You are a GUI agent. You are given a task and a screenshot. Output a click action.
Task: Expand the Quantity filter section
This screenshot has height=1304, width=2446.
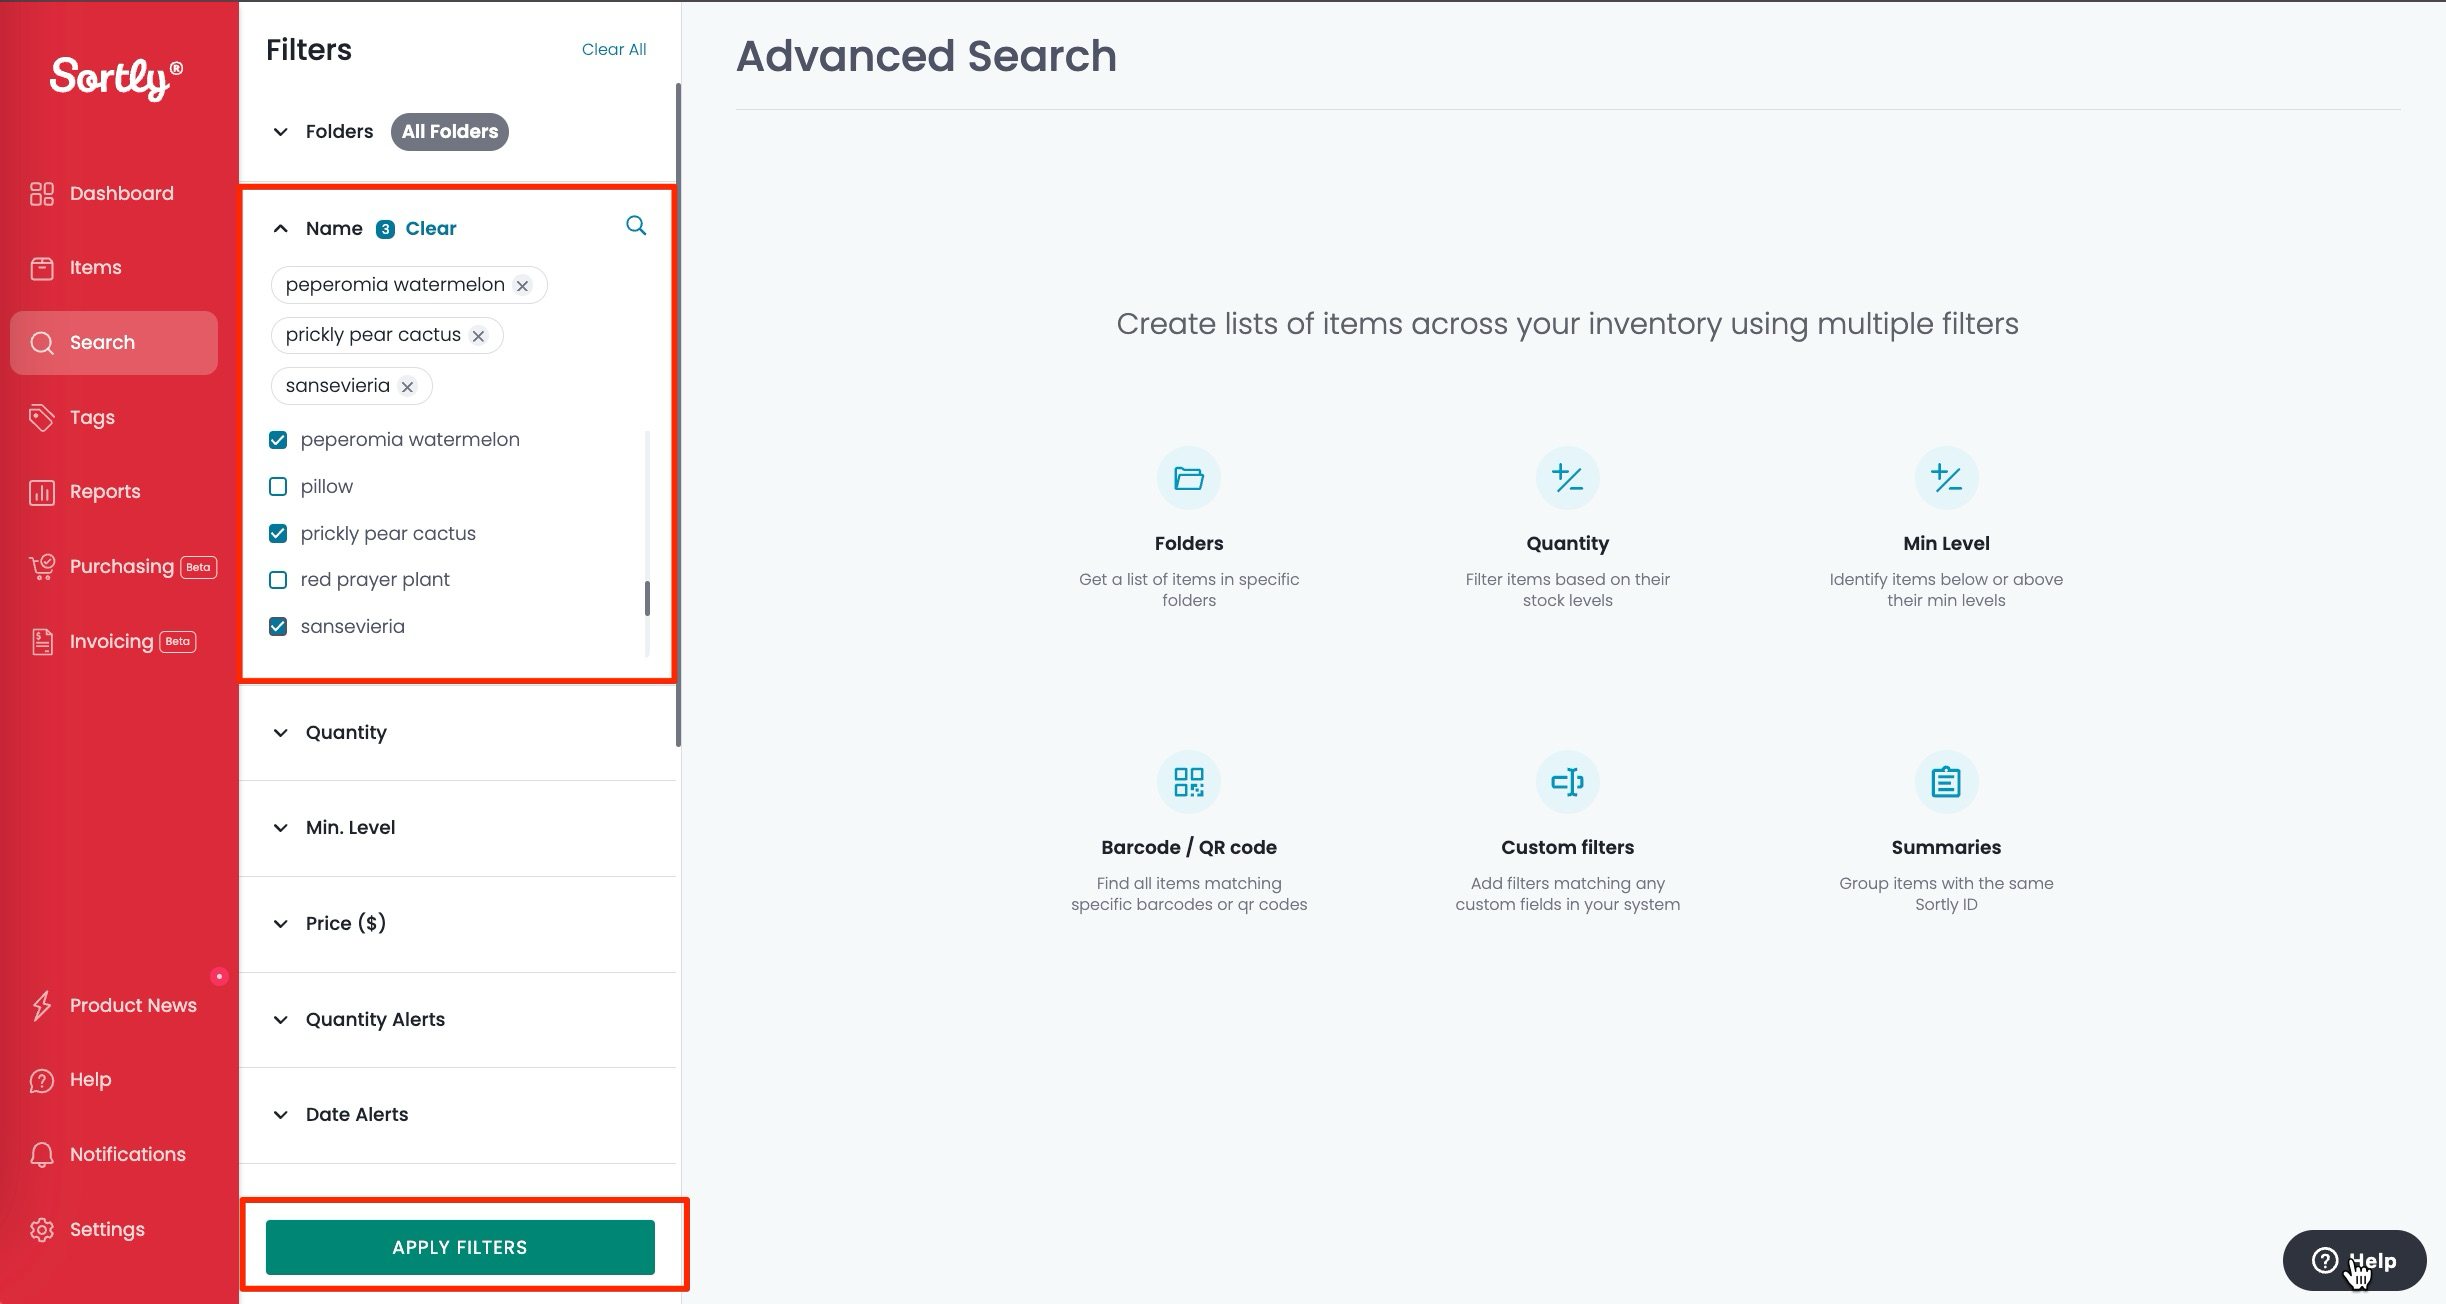click(281, 733)
